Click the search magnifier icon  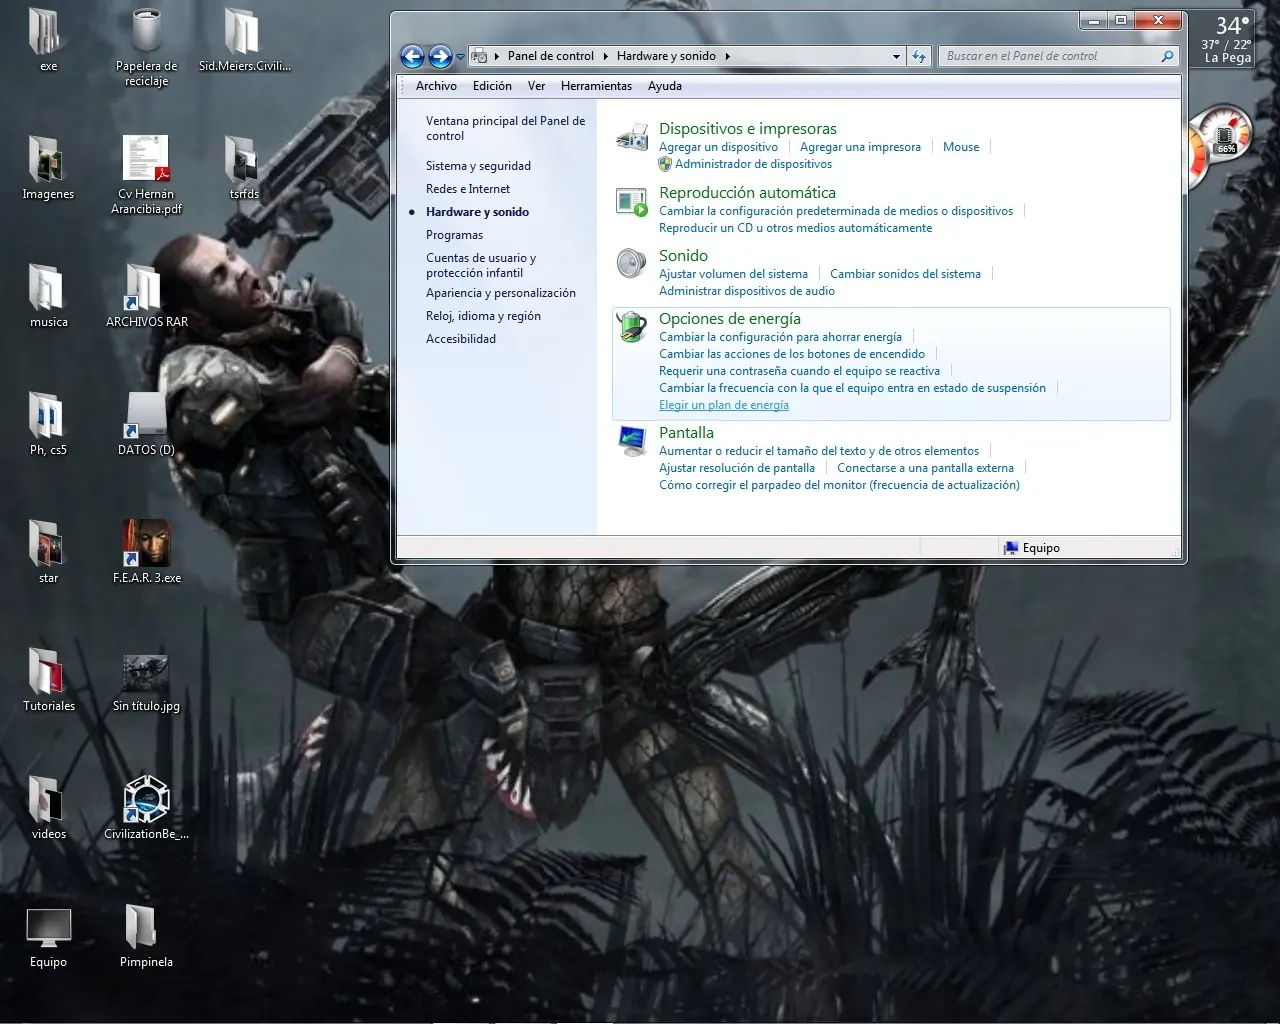click(1167, 56)
